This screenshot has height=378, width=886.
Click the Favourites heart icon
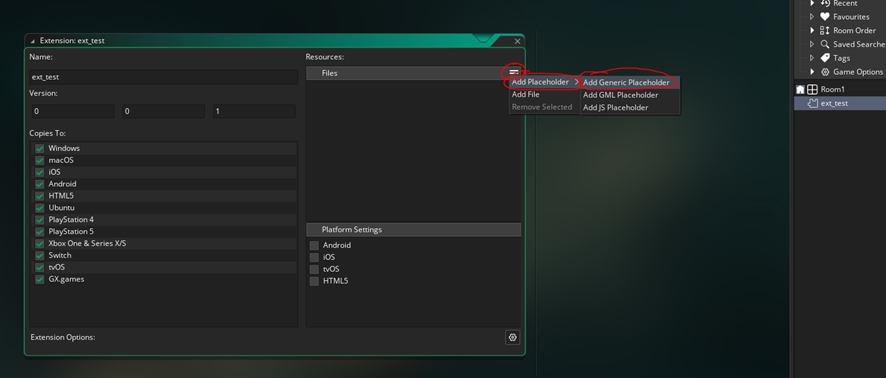(x=825, y=17)
